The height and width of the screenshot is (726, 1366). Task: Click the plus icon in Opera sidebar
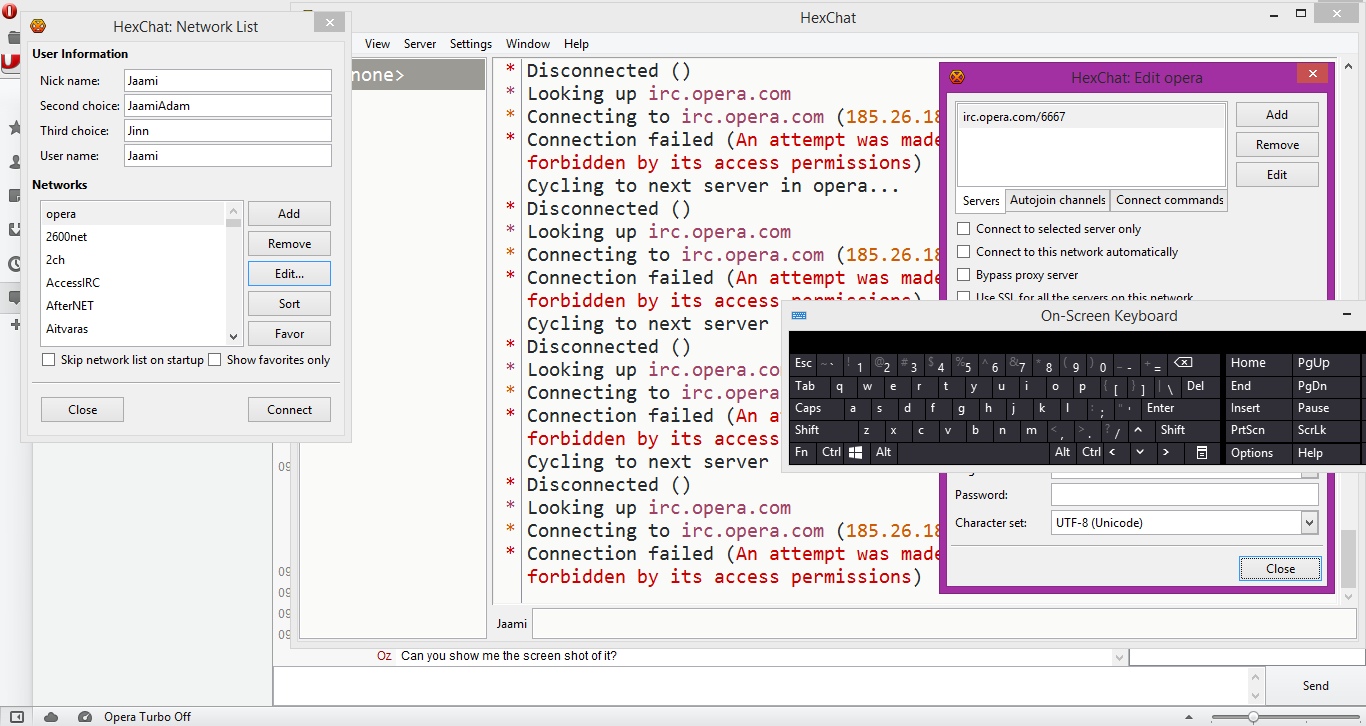point(14,325)
